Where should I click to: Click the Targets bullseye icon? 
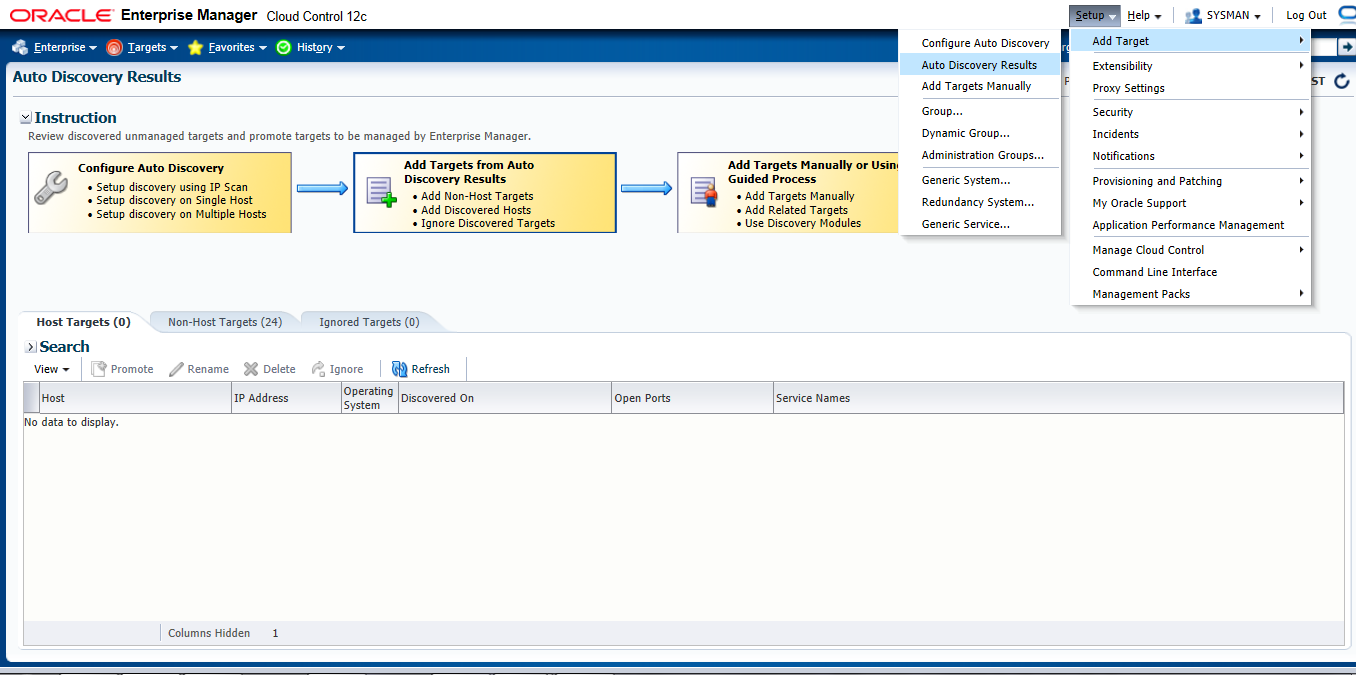[114, 47]
